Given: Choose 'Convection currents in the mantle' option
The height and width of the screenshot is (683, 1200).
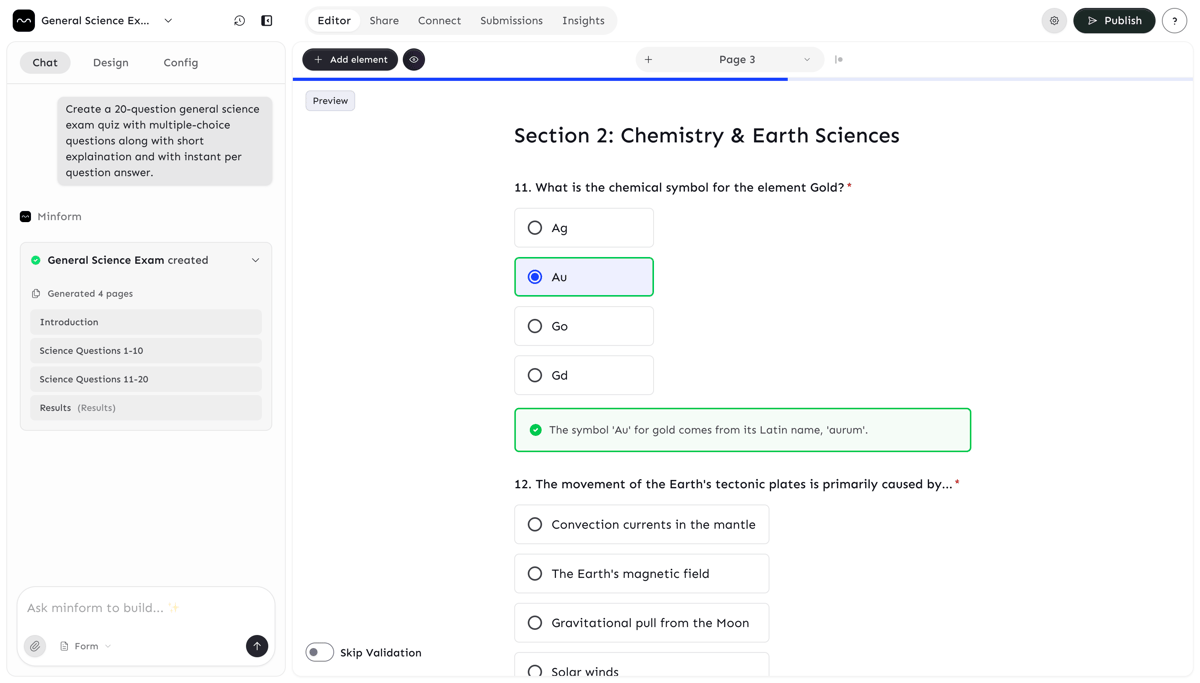Looking at the screenshot, I should tap(535, 525).
